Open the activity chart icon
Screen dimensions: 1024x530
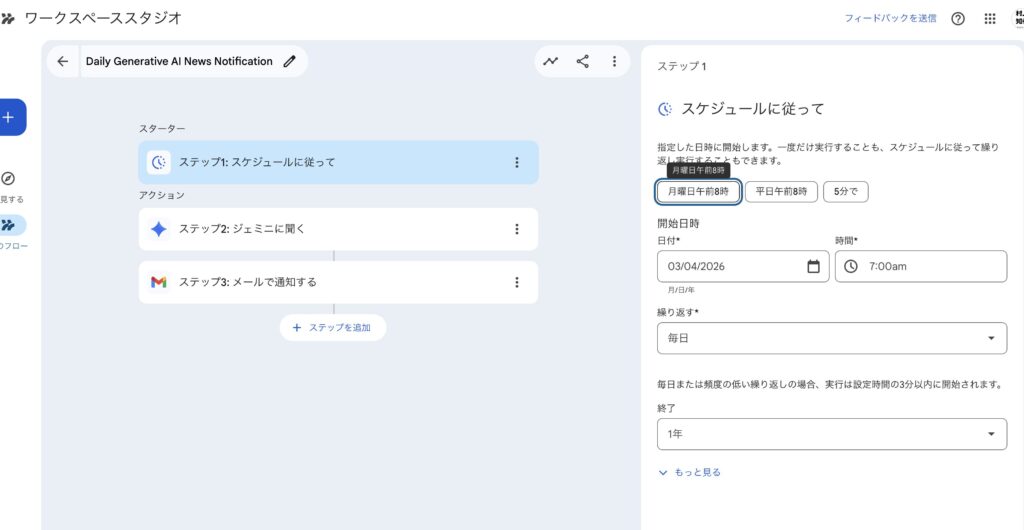pyautogui.click(x=551, y=61)
